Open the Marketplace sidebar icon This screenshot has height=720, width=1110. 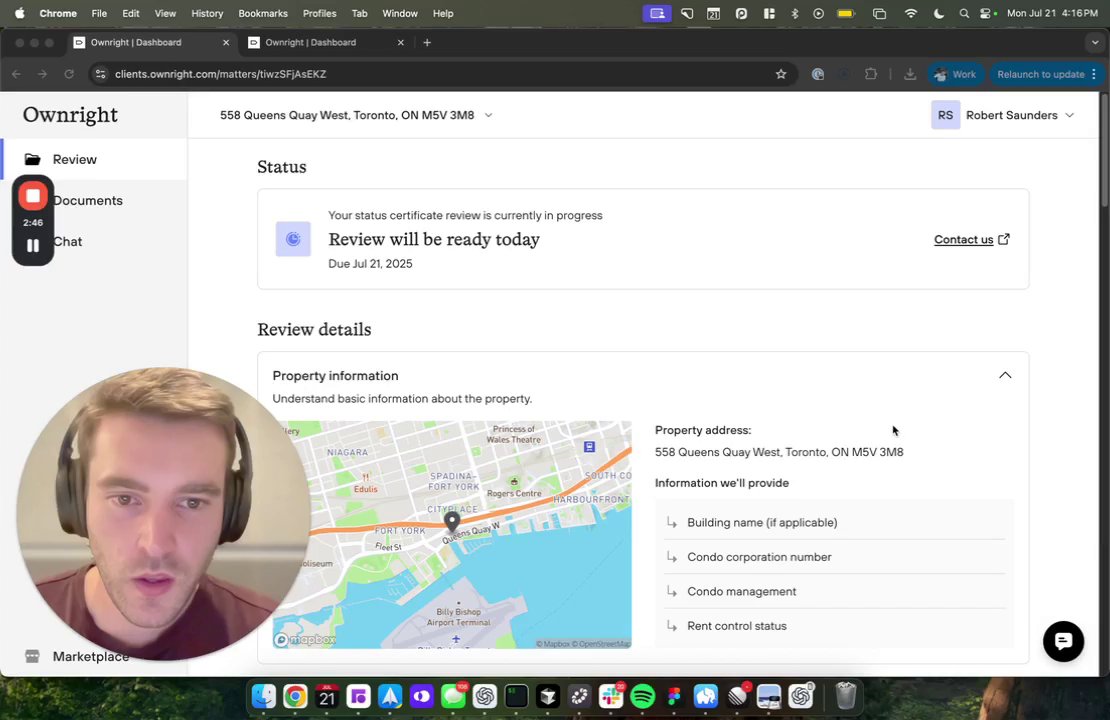(x=33, y=656)
